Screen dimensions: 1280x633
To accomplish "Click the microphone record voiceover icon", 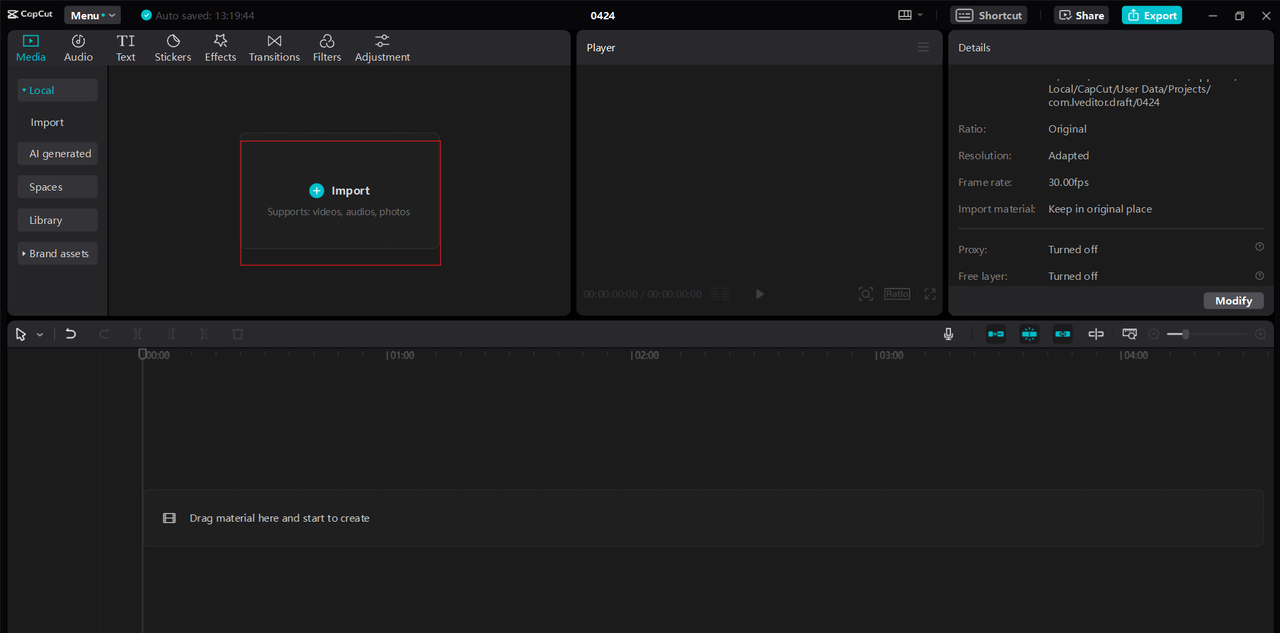I will (948, 334).
